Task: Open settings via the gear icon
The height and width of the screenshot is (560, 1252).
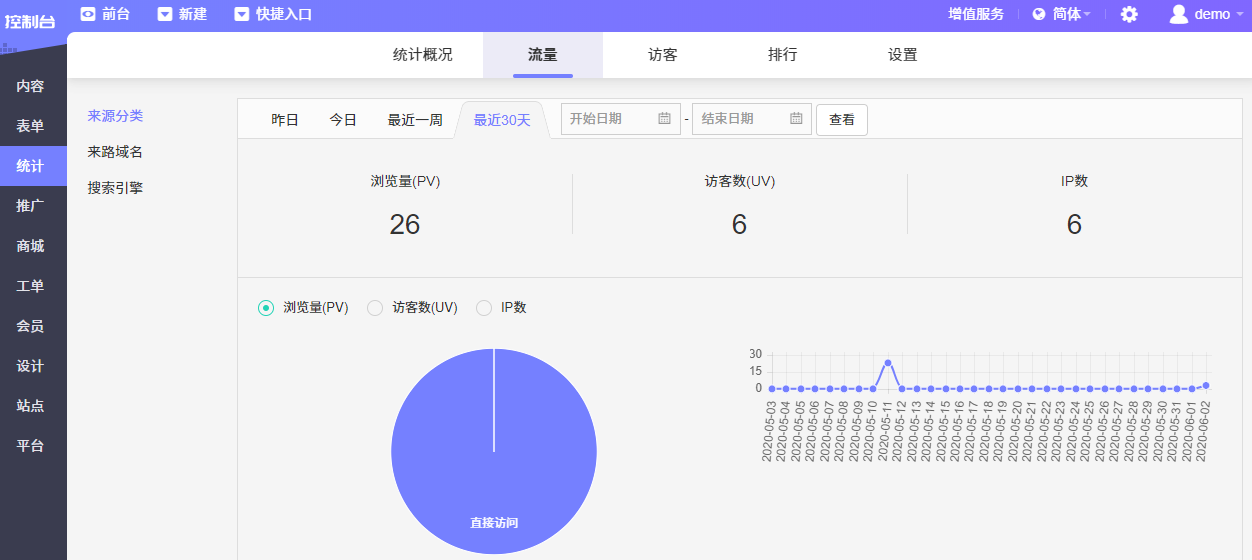Action: pos(1129,14)
